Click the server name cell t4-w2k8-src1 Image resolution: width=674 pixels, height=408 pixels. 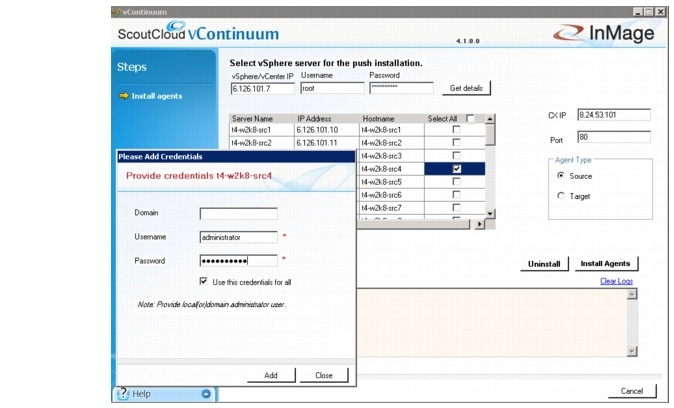click(x=262, y=130)
